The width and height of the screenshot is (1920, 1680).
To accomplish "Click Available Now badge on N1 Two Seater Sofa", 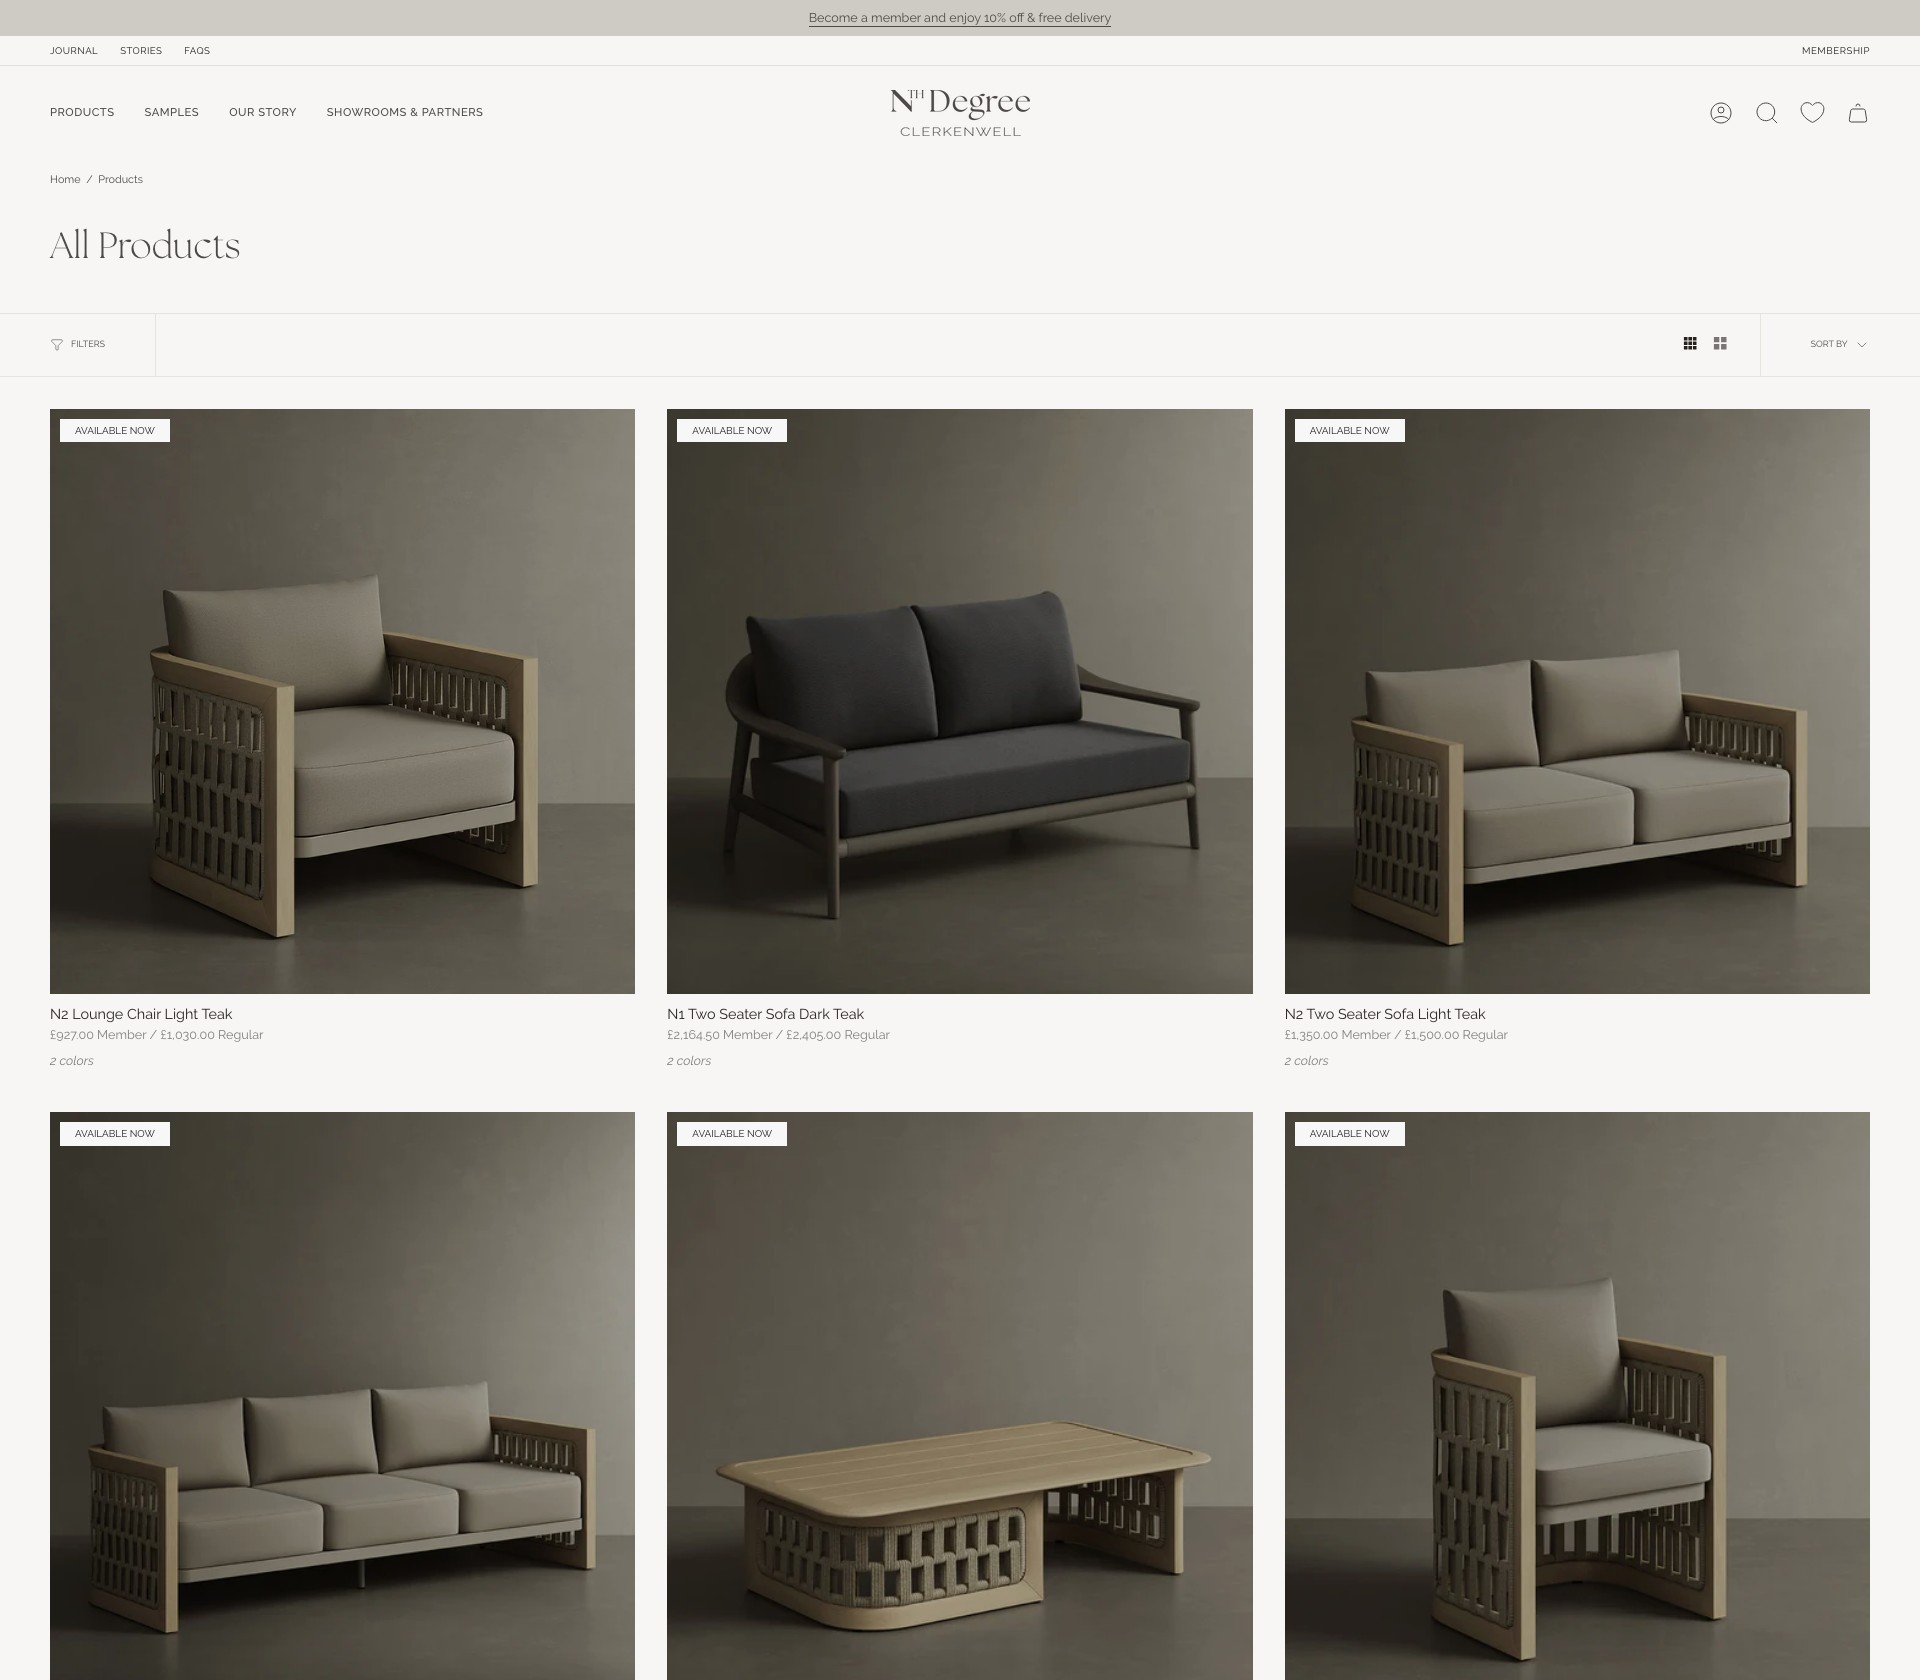I will (732, 431).
